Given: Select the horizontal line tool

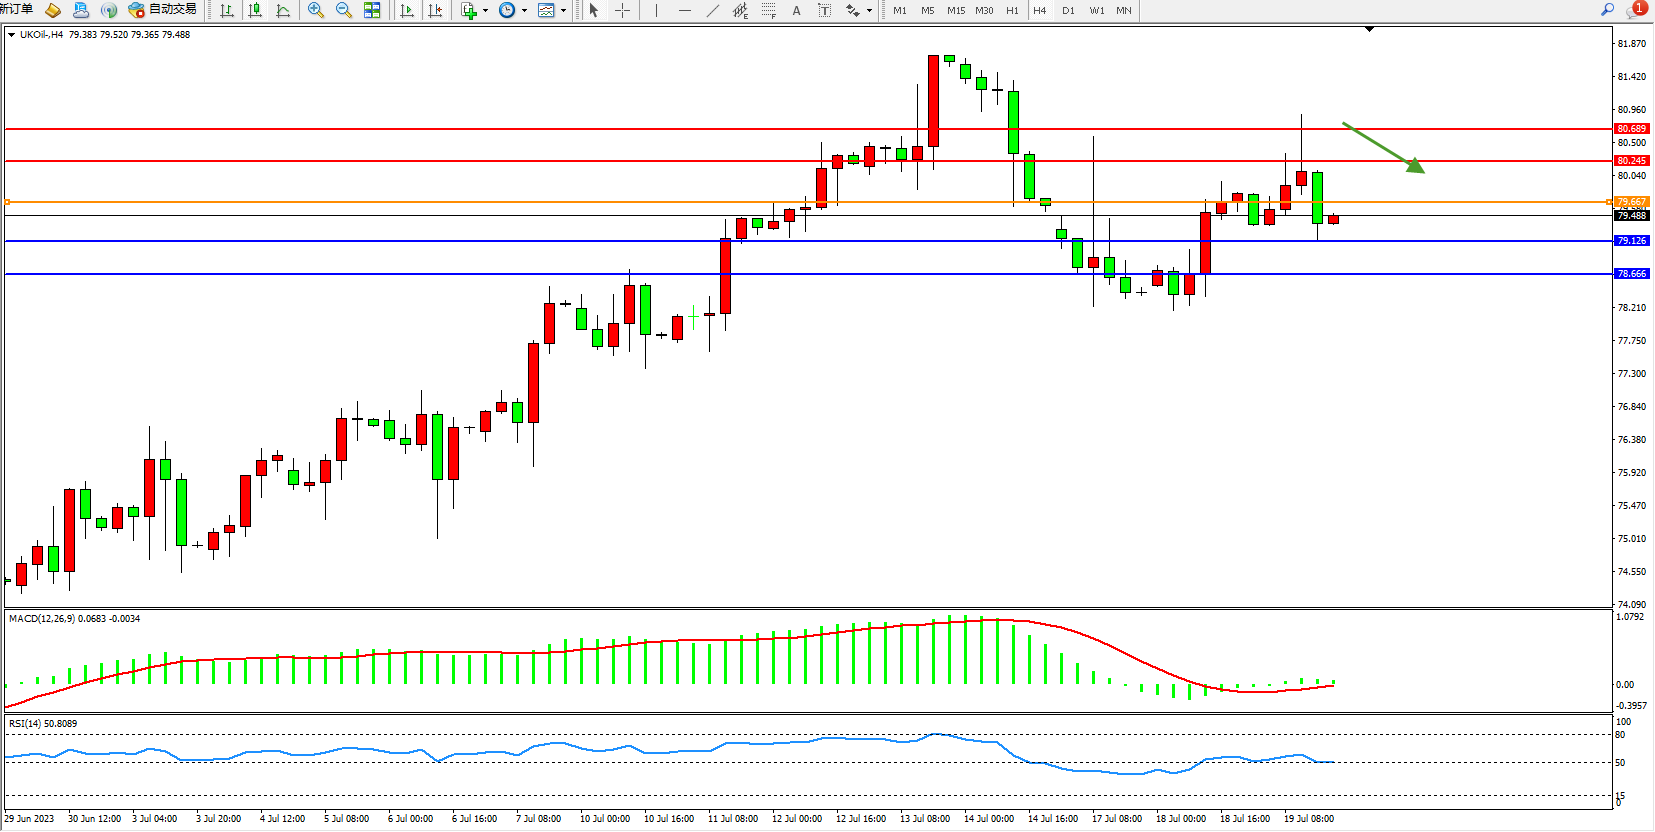Looking at the screenshot, I should click(684, 10).
